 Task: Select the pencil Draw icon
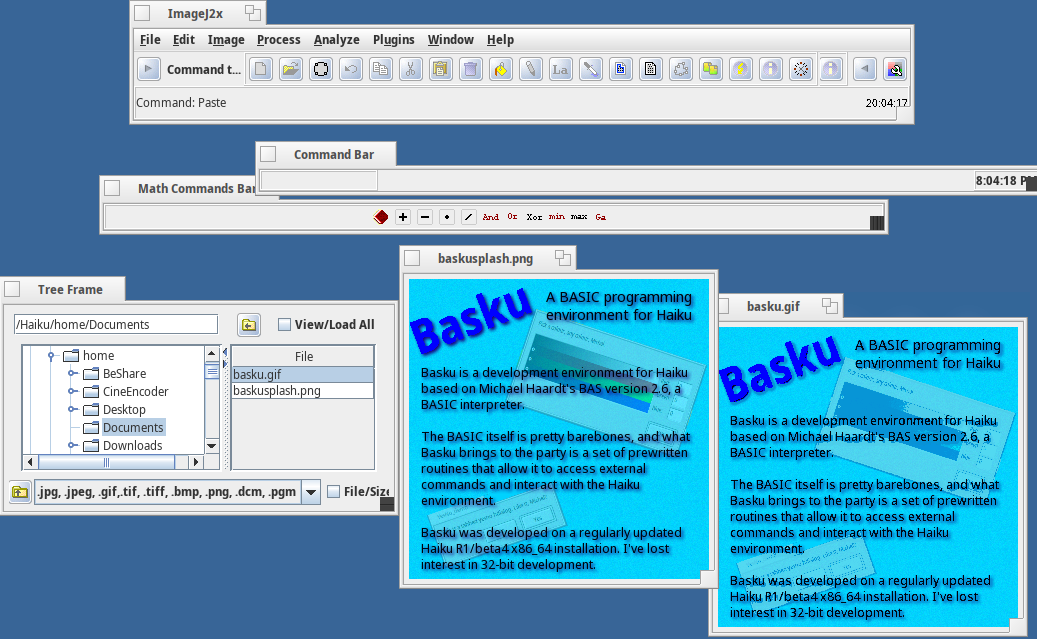(530, 69)
